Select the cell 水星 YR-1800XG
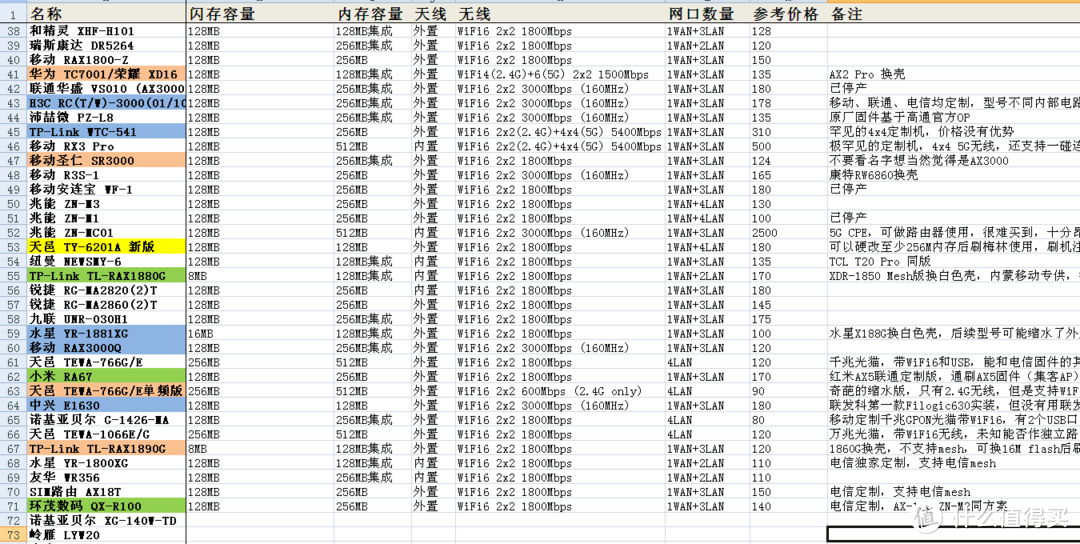Viewport: 1080px width, 544px height. pos(106,463)
